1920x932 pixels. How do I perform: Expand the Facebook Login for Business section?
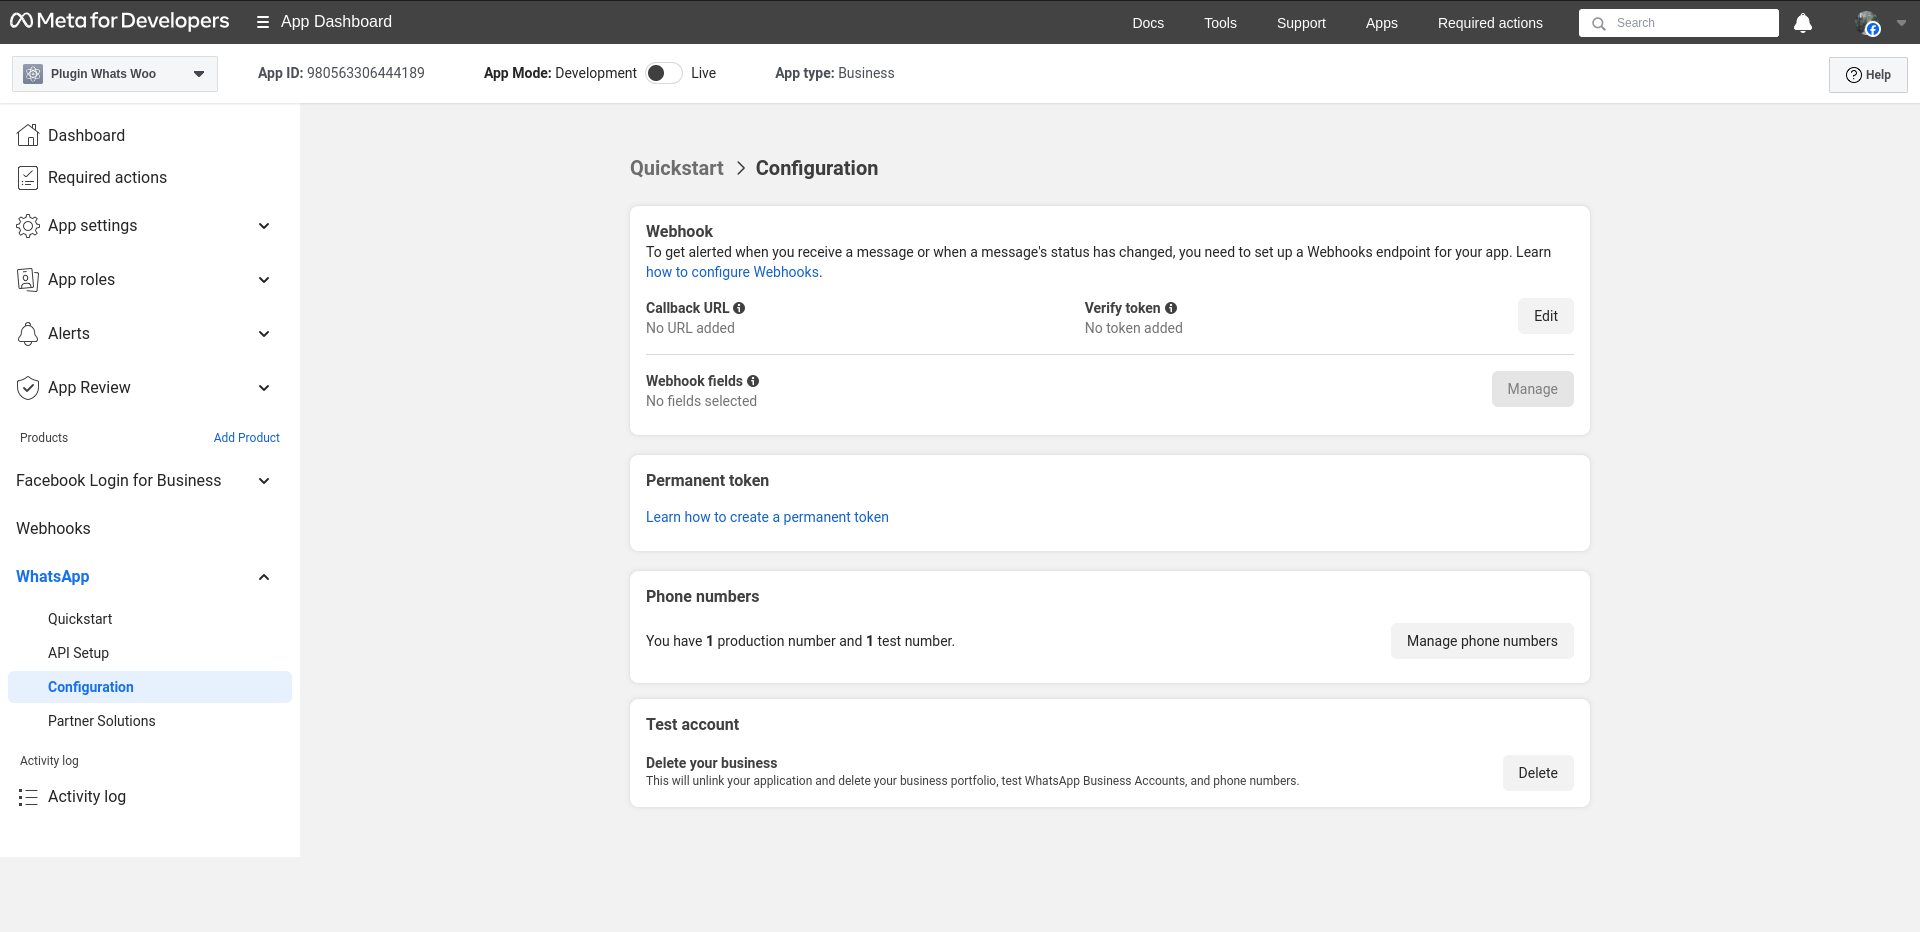tap(263, 481)
